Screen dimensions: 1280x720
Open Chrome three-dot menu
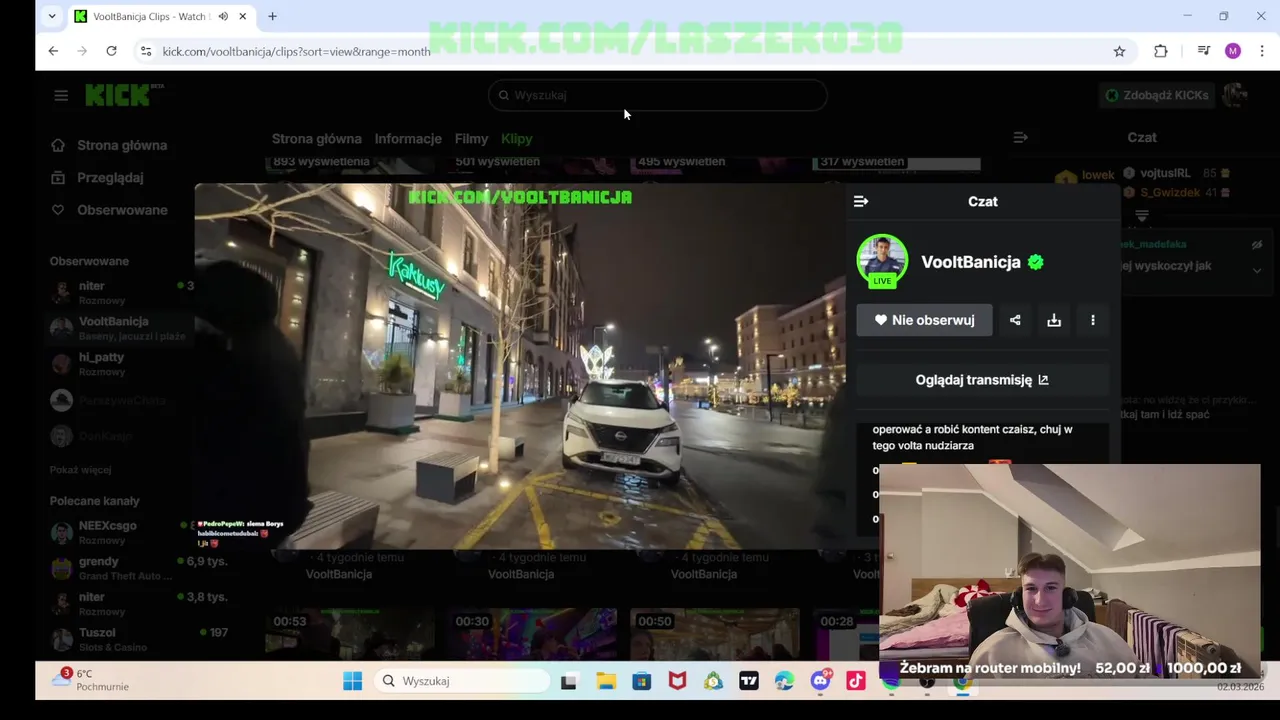click(1262, 51)
